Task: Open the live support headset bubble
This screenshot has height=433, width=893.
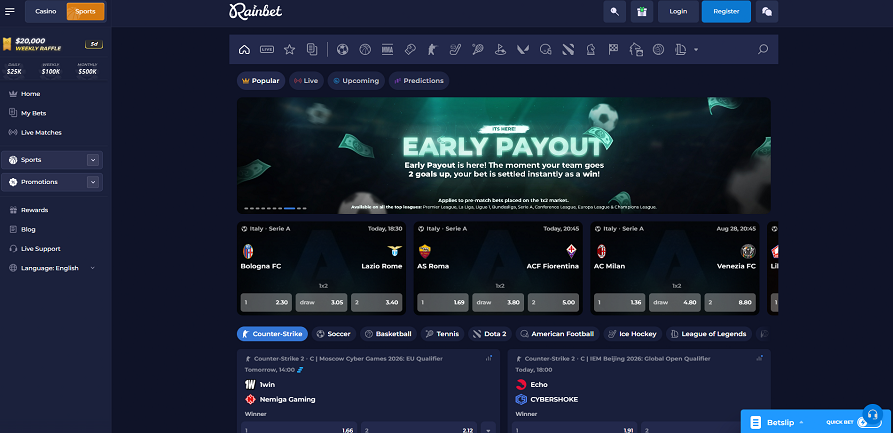Action: coord(872,414)
